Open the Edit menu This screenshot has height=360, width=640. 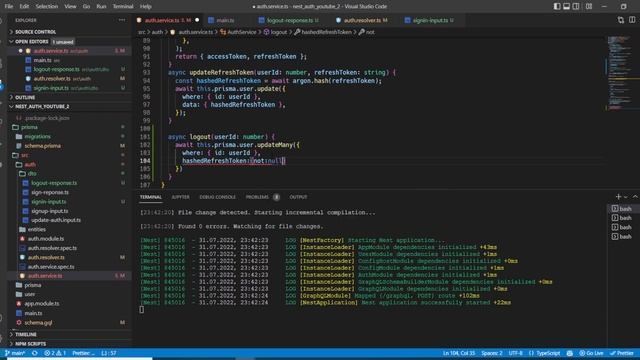(x=24, y=7)
